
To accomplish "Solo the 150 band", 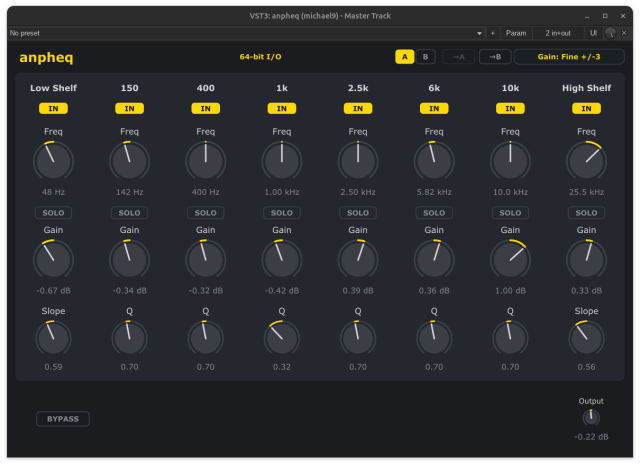I will tap(129, 213).
